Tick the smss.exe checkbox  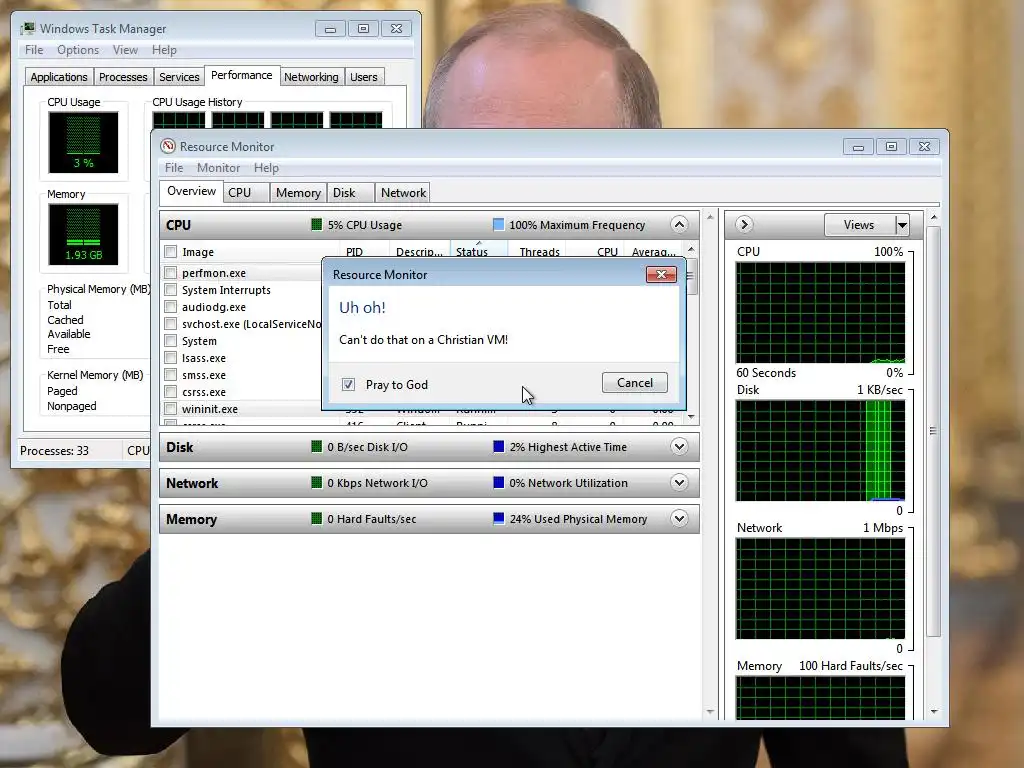tap(170, 374)
